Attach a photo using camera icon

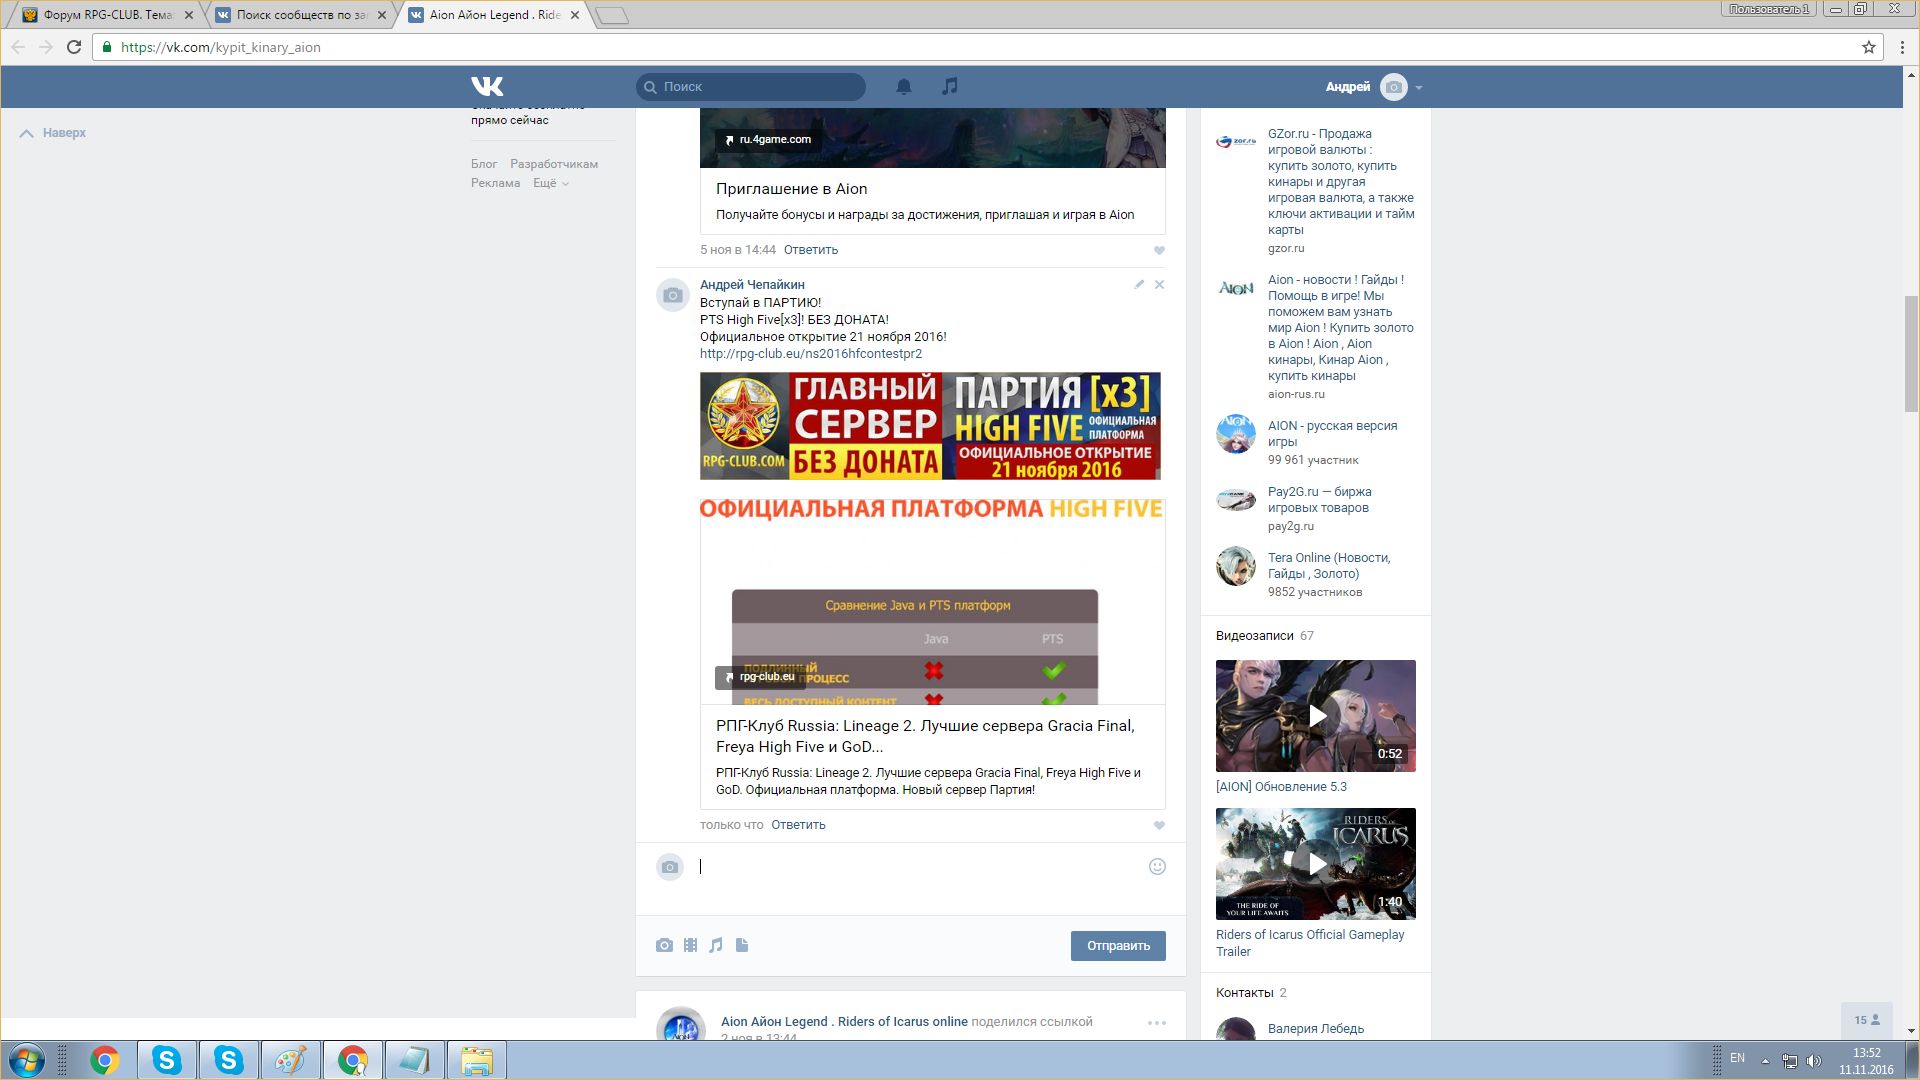(x=664, y=945)
